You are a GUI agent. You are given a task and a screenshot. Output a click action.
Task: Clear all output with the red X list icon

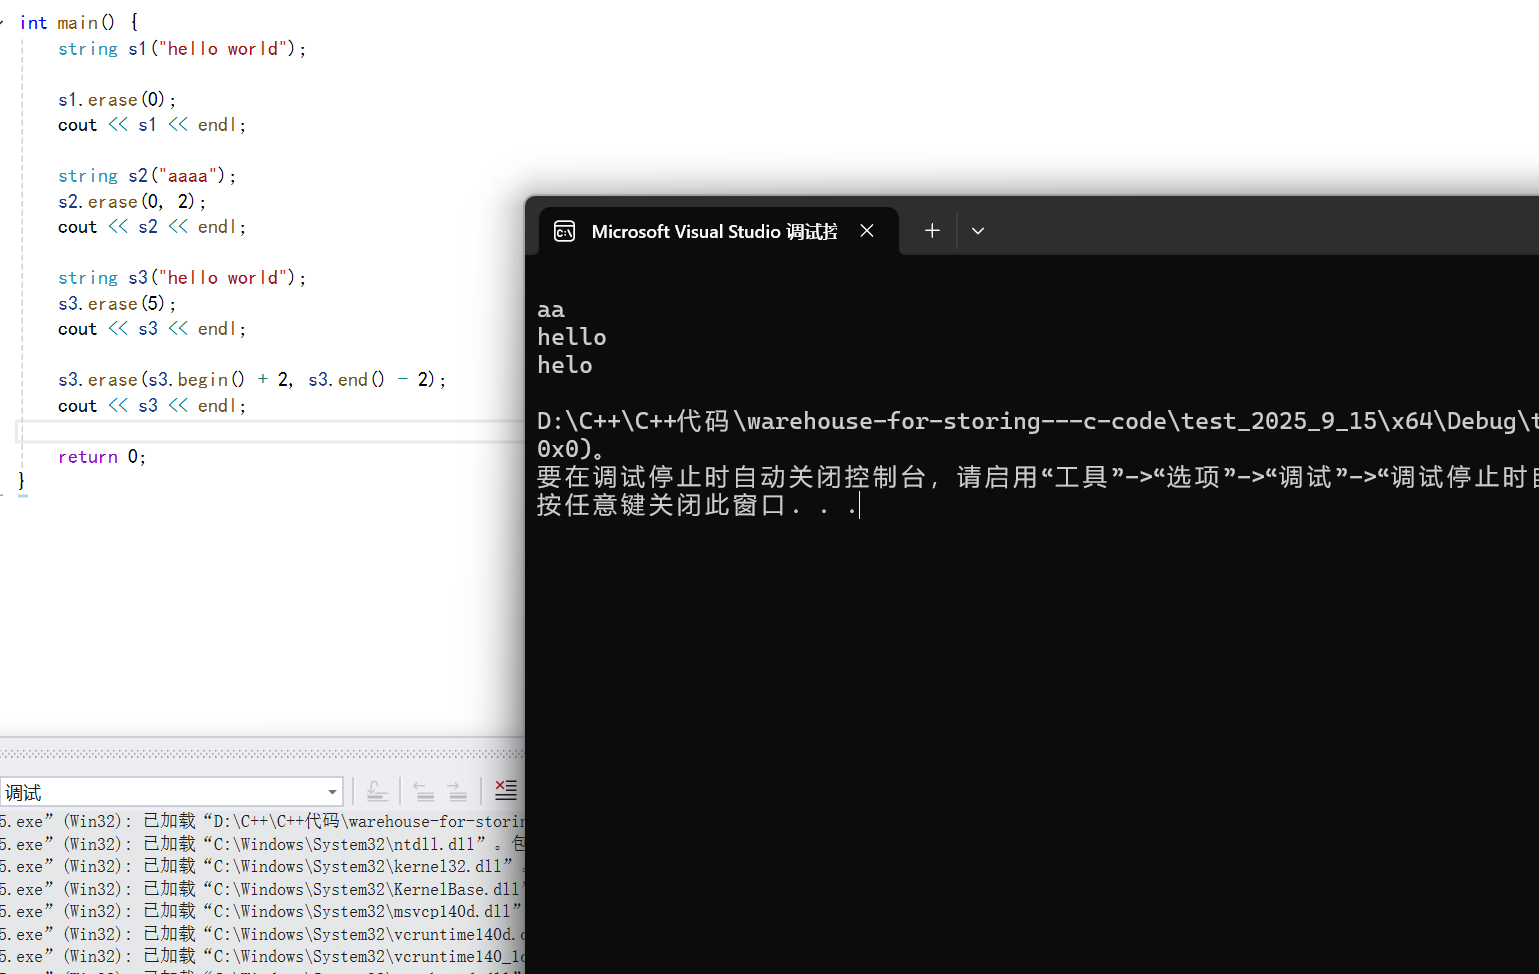(506, 791)
